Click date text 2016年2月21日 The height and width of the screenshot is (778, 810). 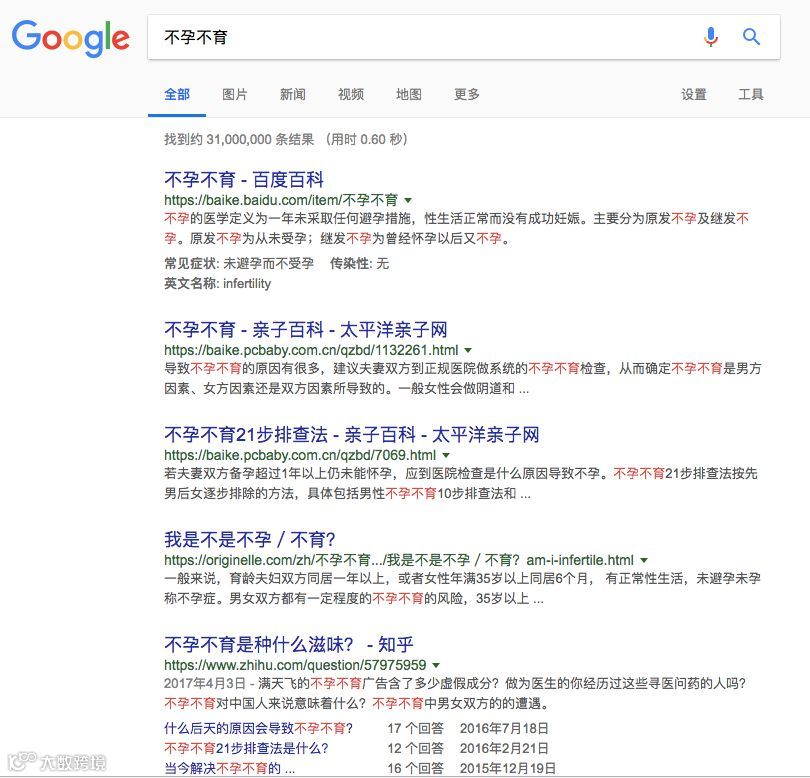point(504,749)
